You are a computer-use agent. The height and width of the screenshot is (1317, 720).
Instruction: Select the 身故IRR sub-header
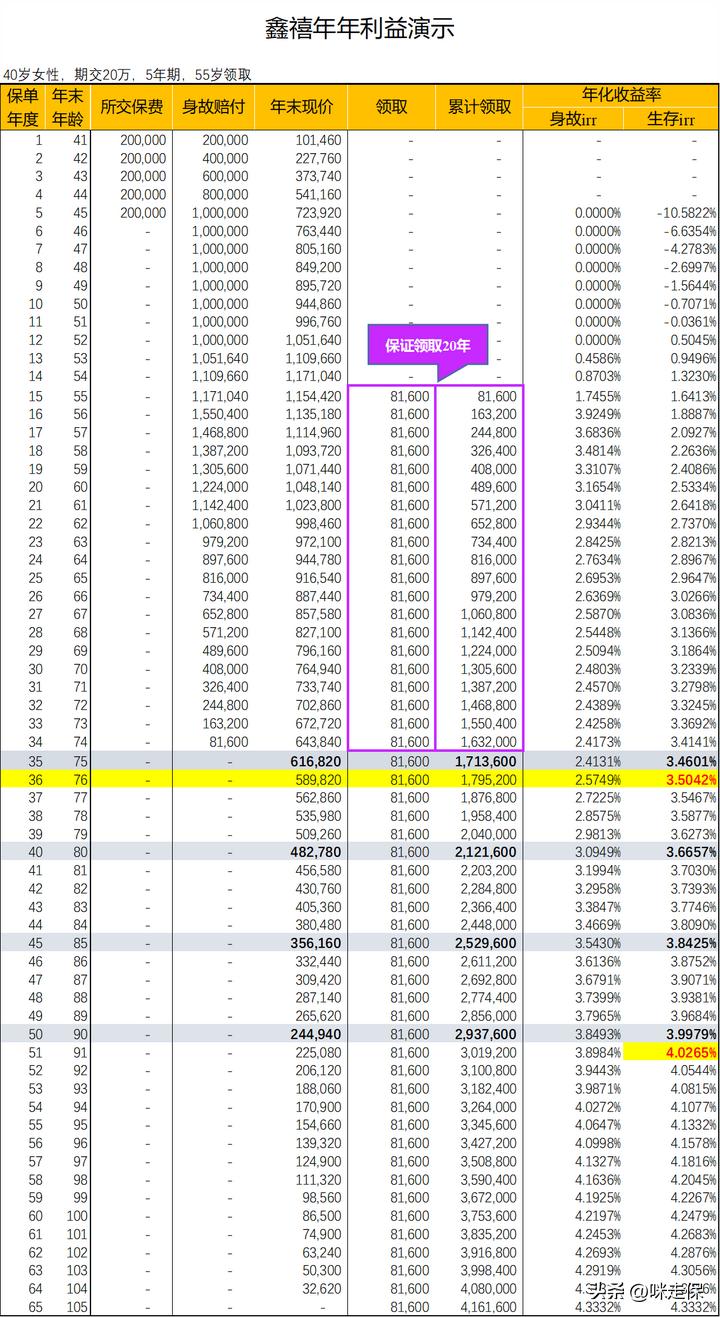[572, 119]
